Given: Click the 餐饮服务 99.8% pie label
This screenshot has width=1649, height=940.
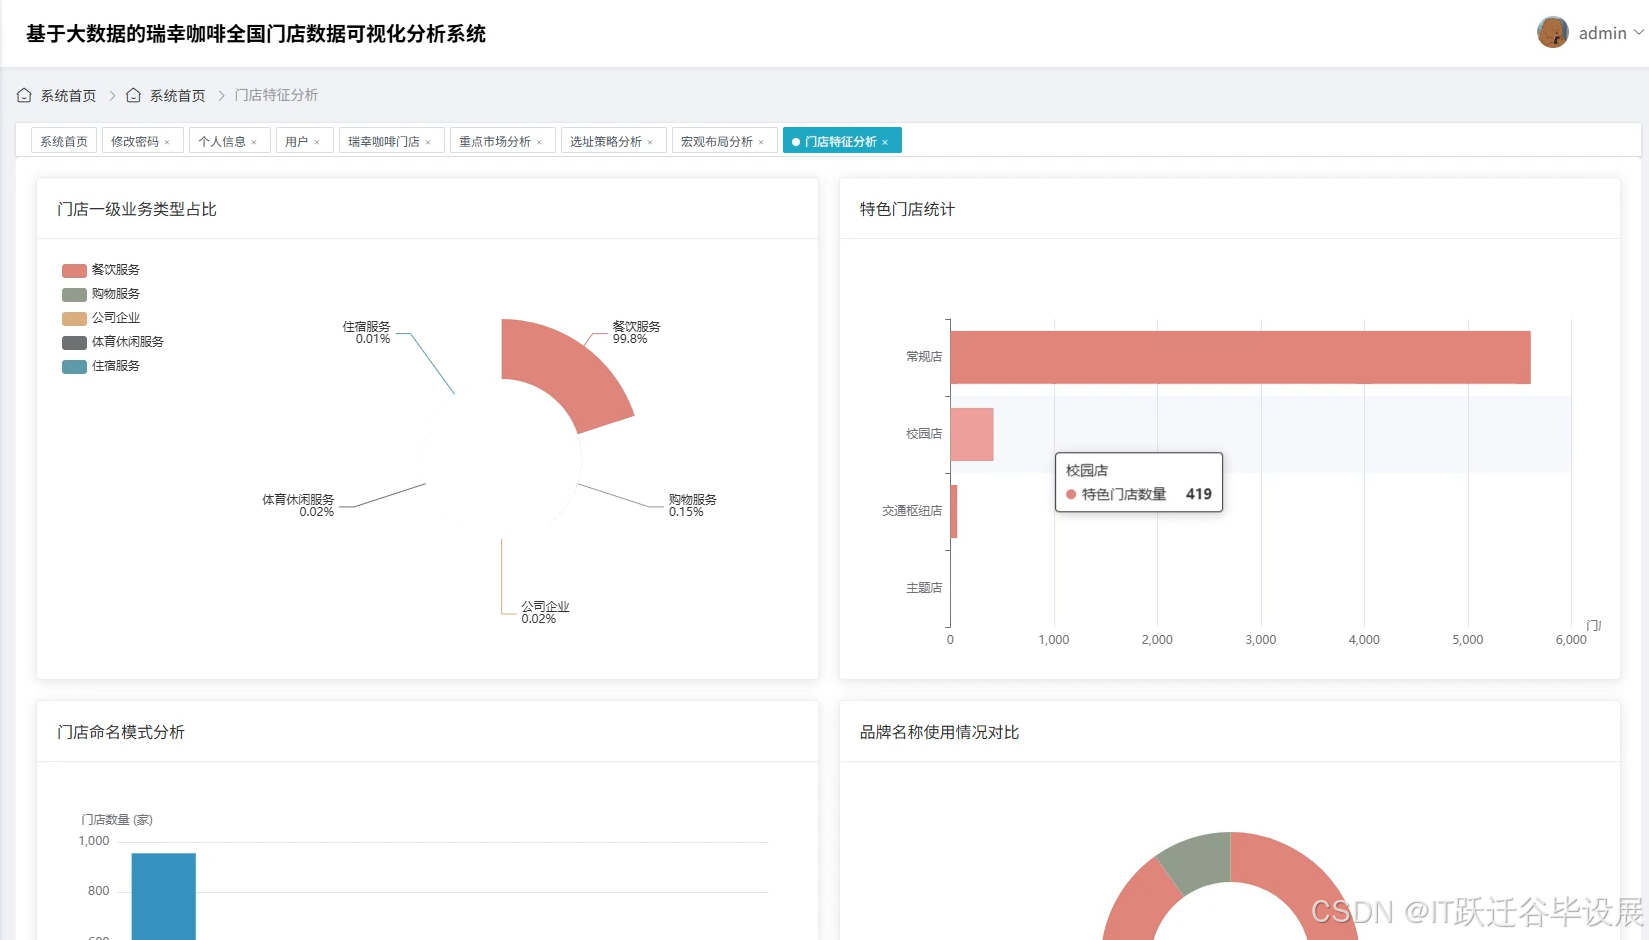Looking at the screenshot, I should pyautogui.click(x=636, y=333).
